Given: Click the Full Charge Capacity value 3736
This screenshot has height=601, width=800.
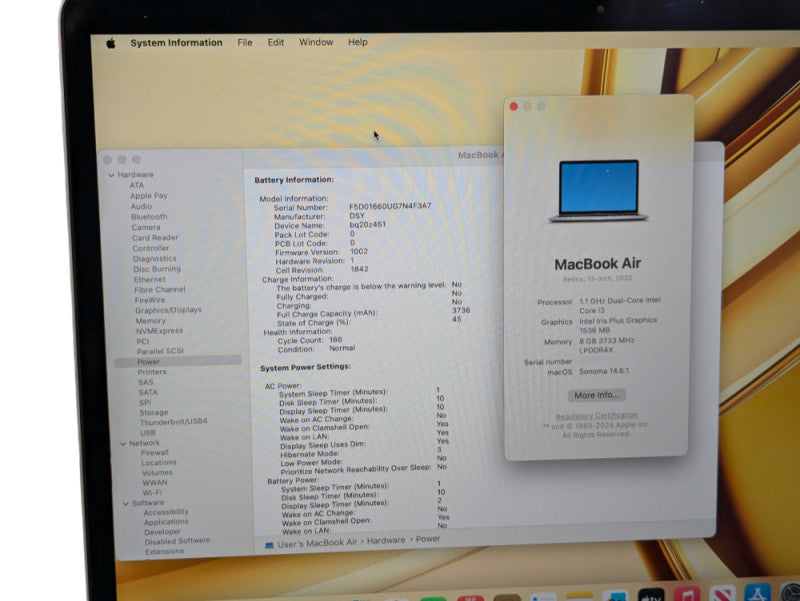Looking at the screenshot, I should 461,310.
